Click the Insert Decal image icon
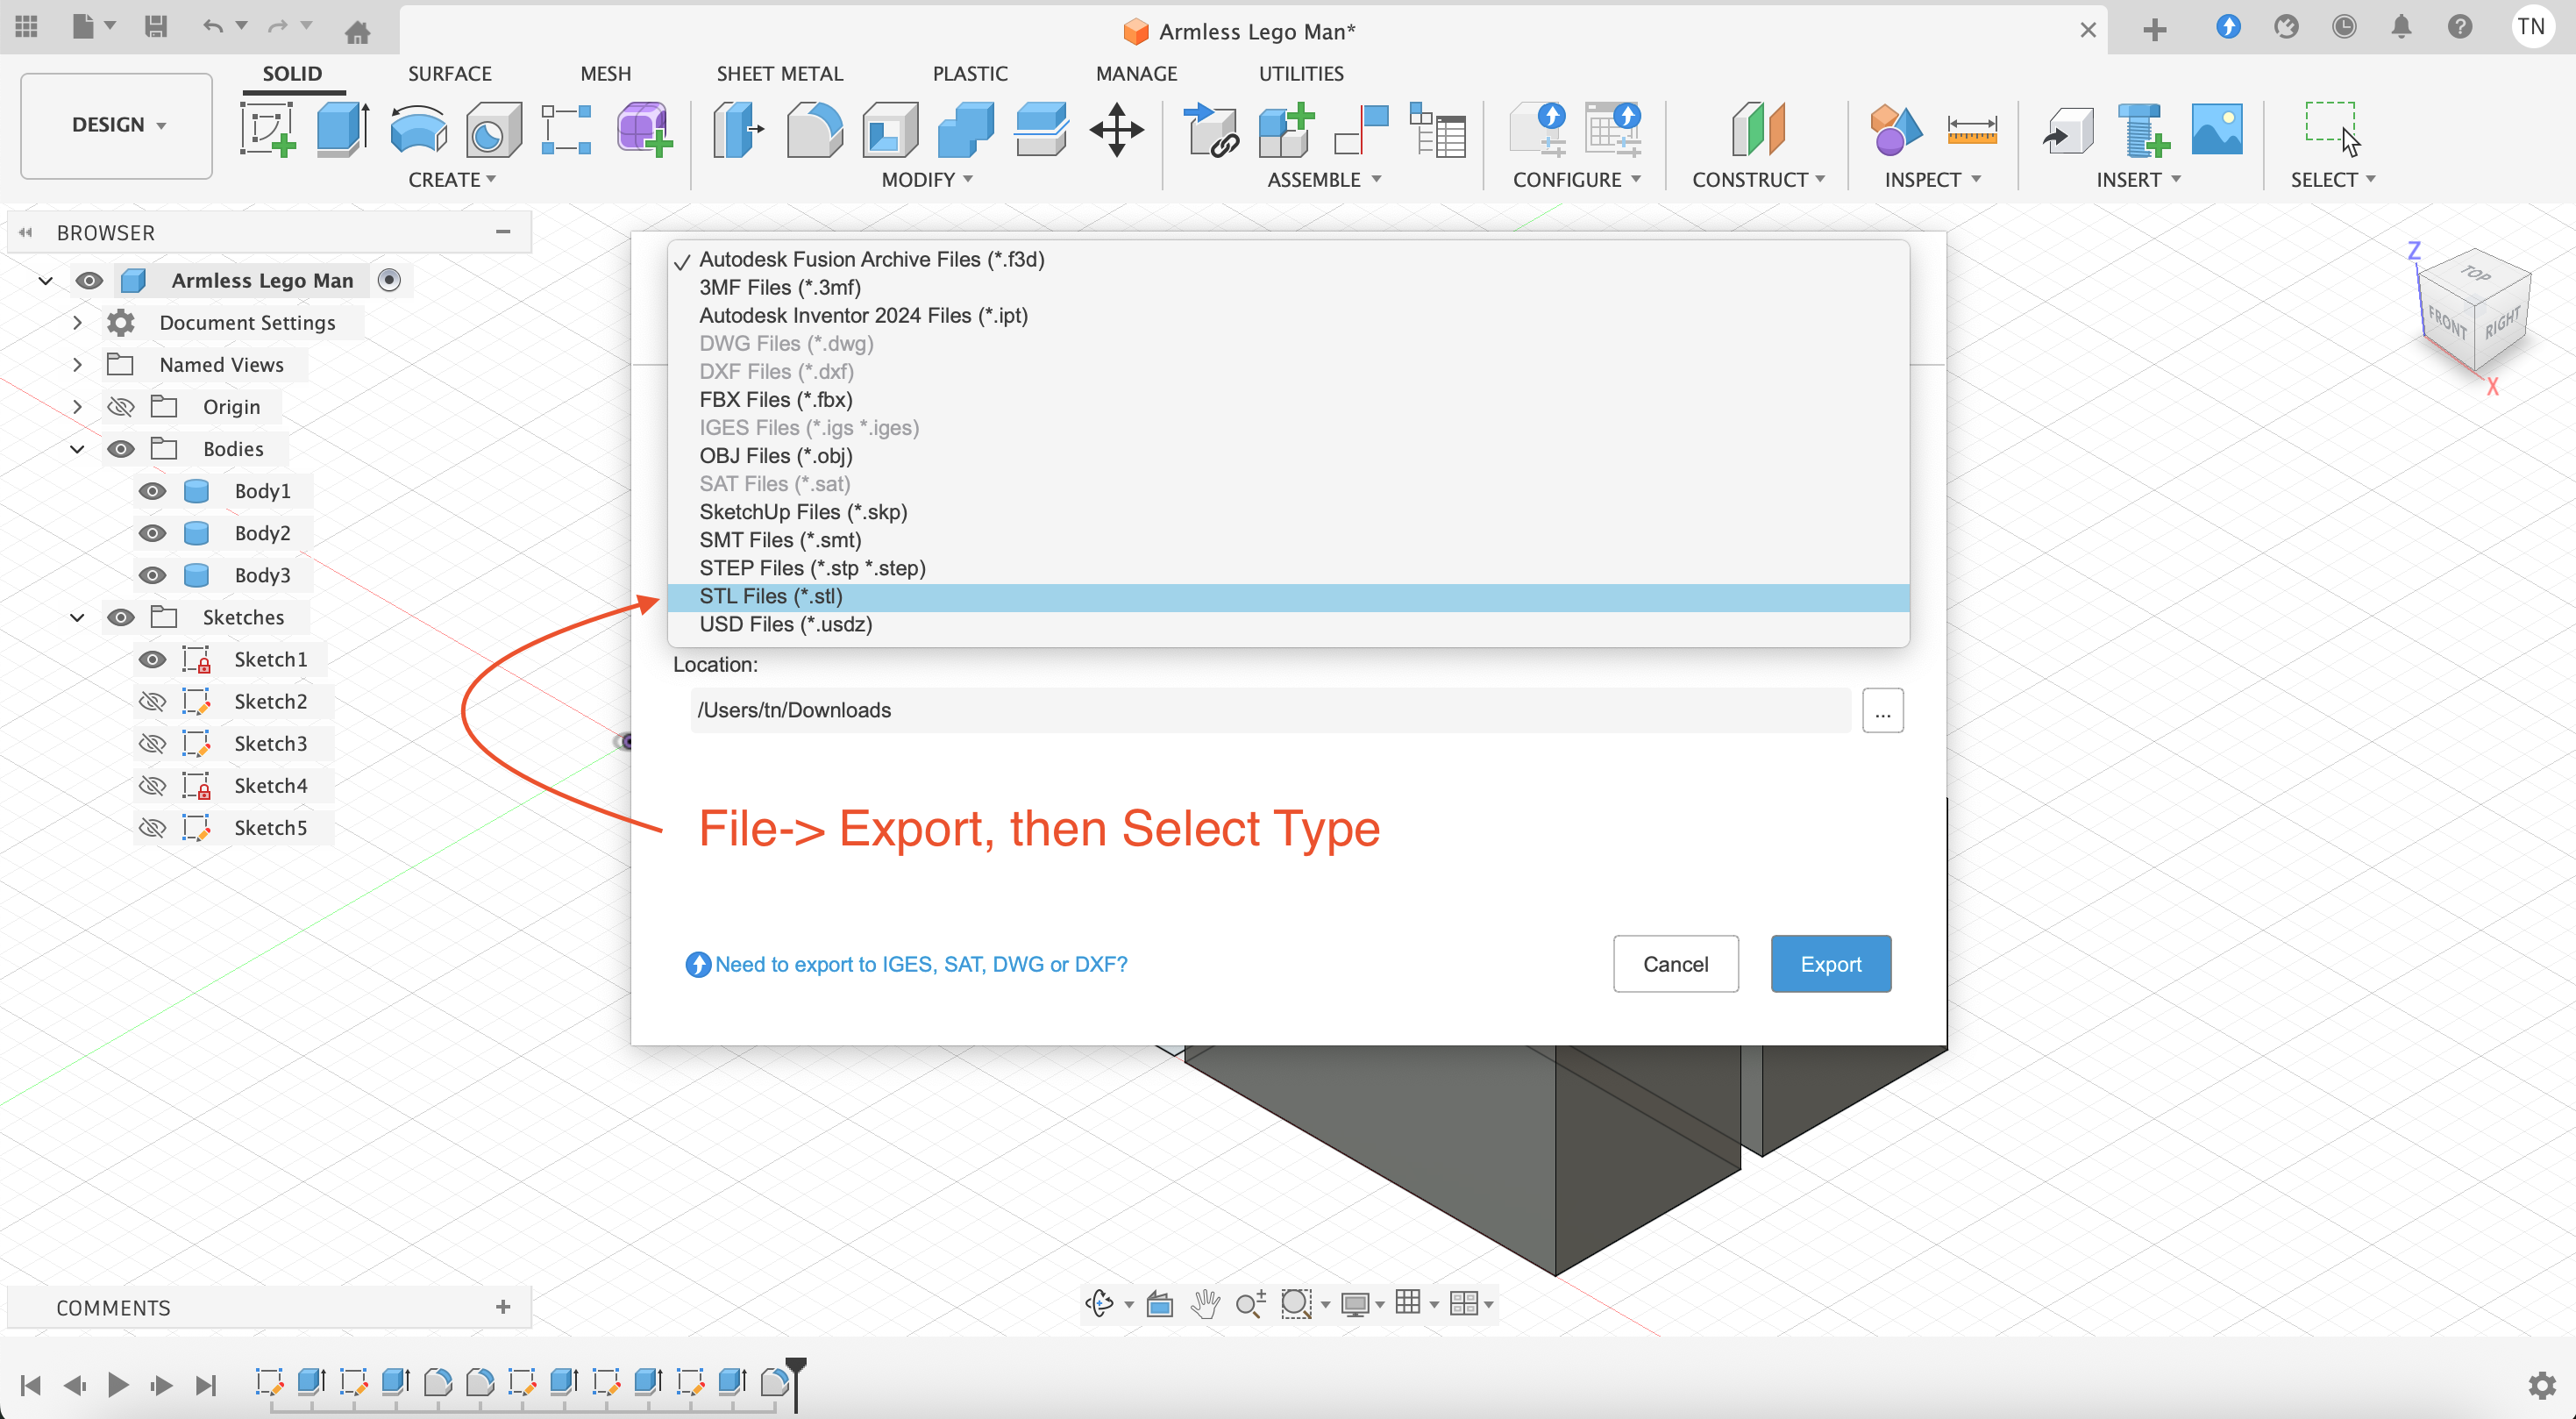 click(2216, 130)
